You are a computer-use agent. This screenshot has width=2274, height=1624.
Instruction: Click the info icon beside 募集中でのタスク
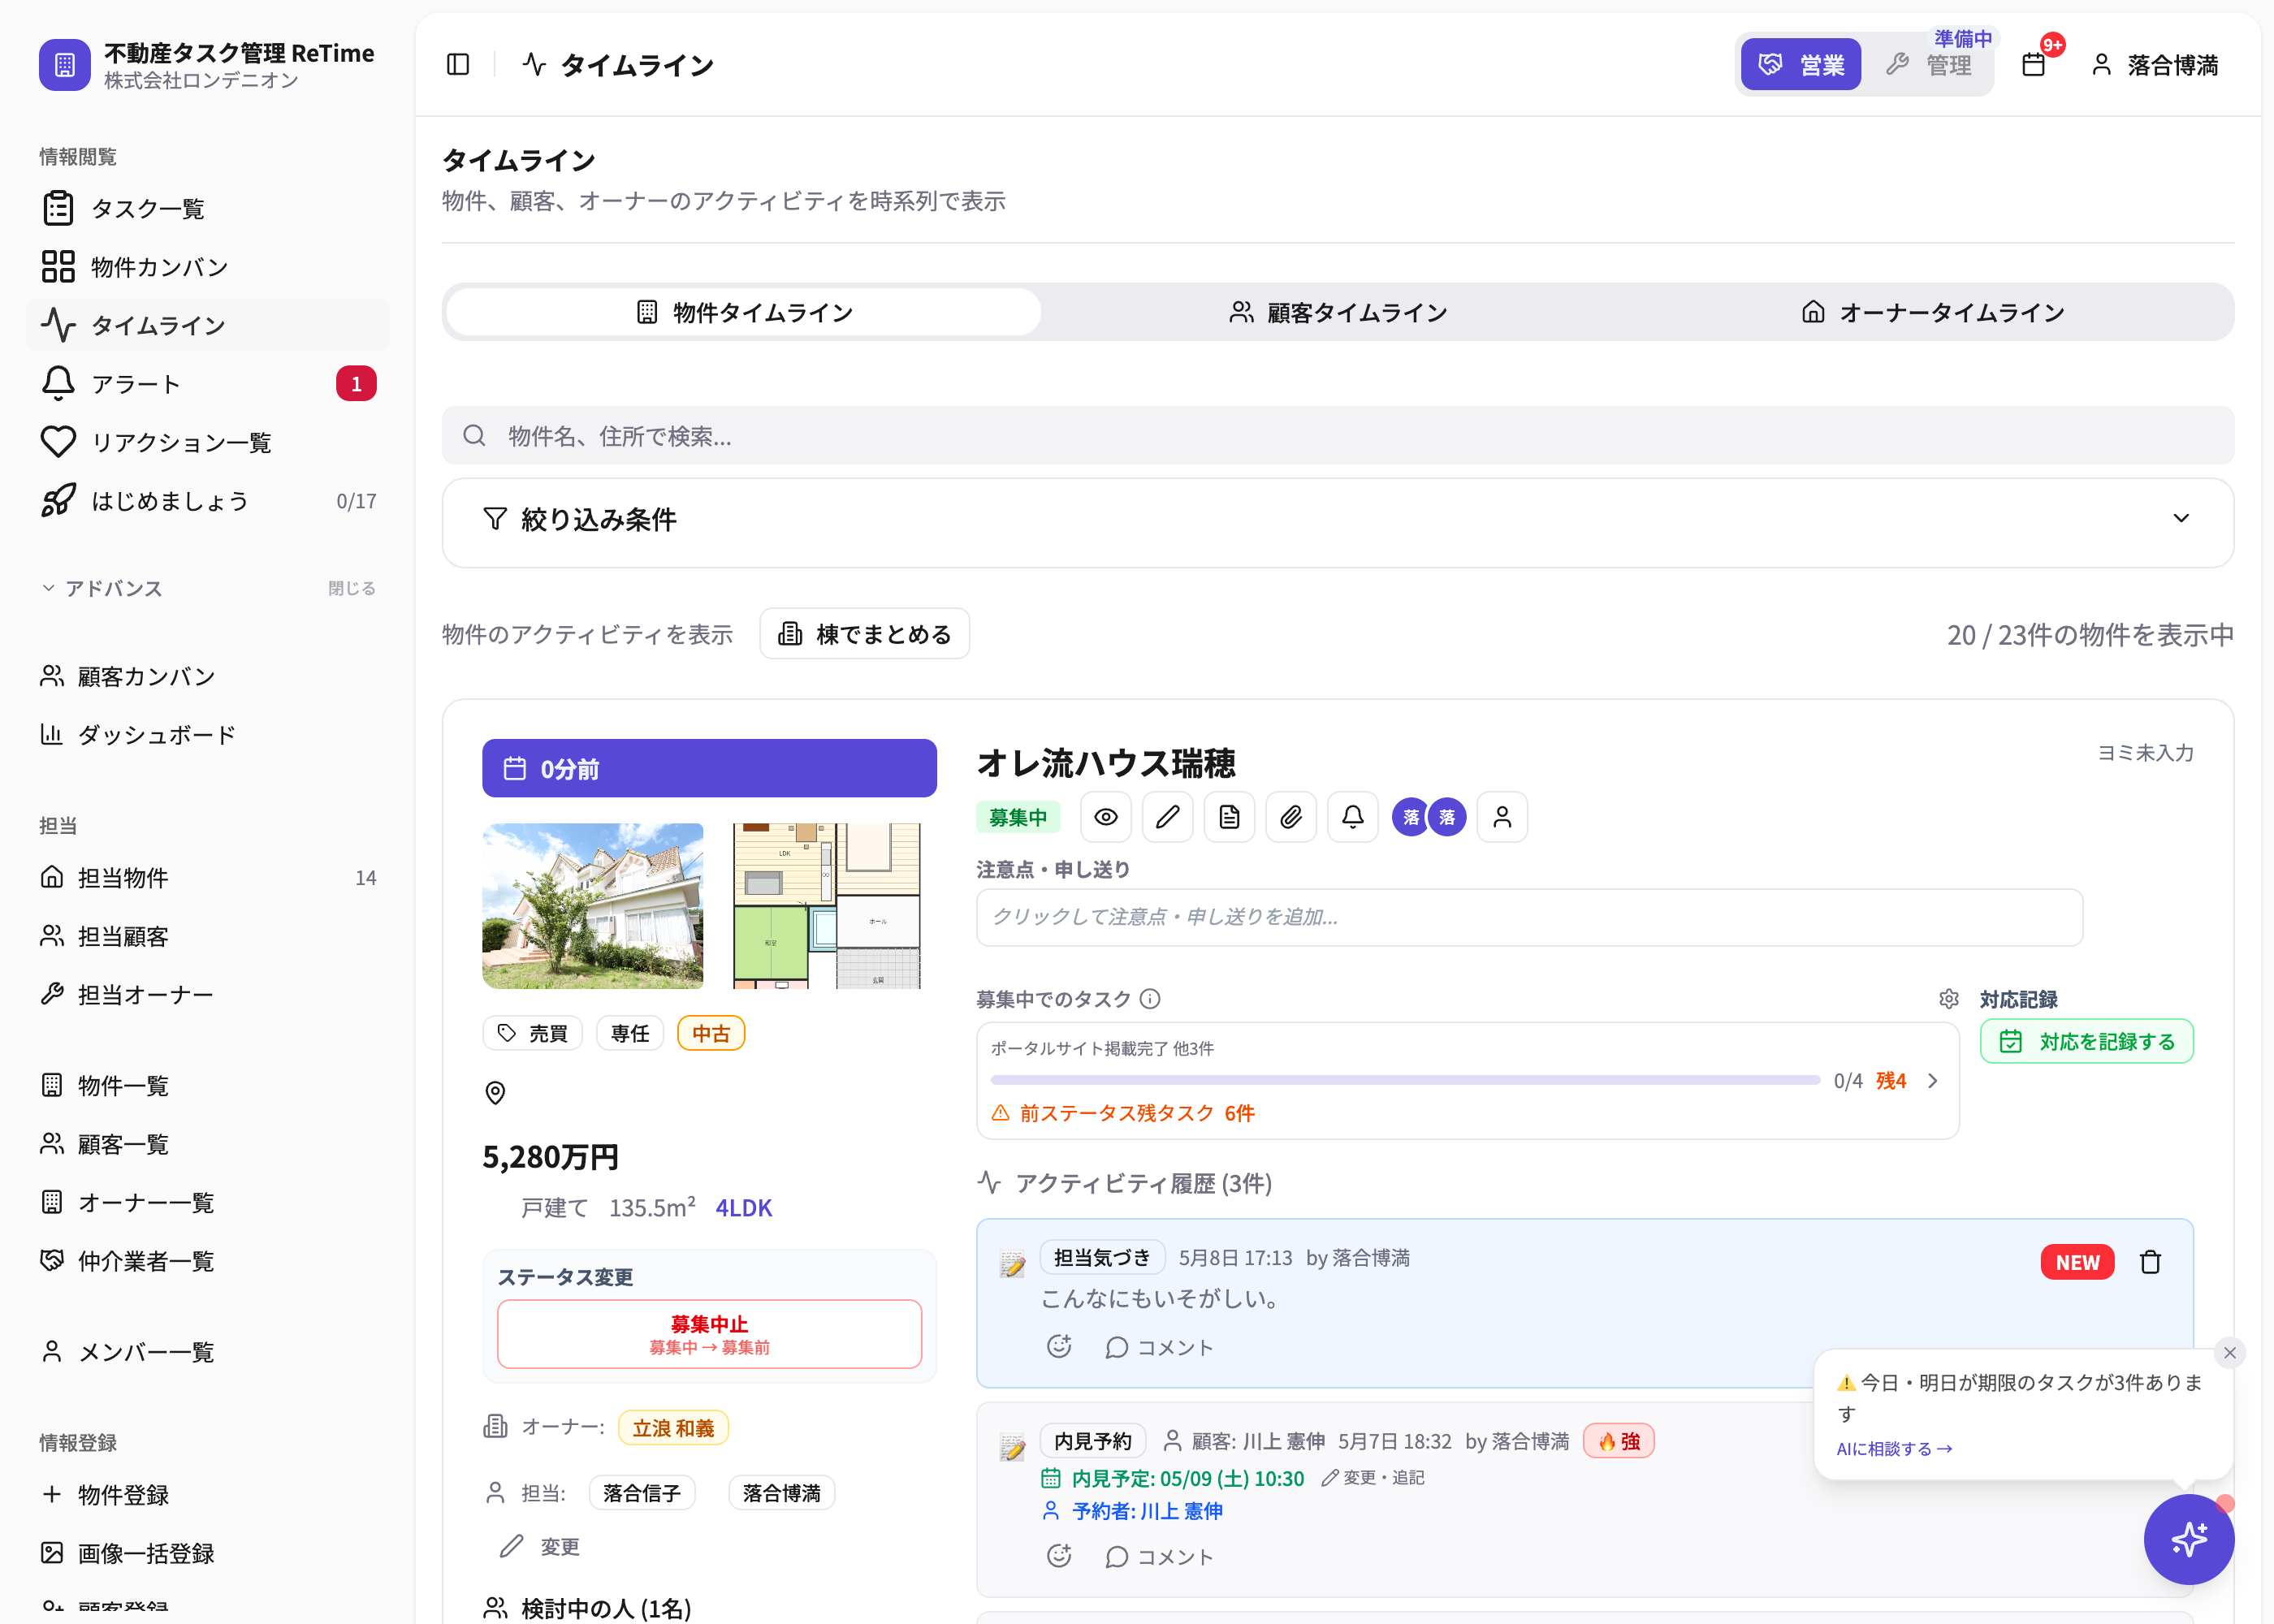1150,999
